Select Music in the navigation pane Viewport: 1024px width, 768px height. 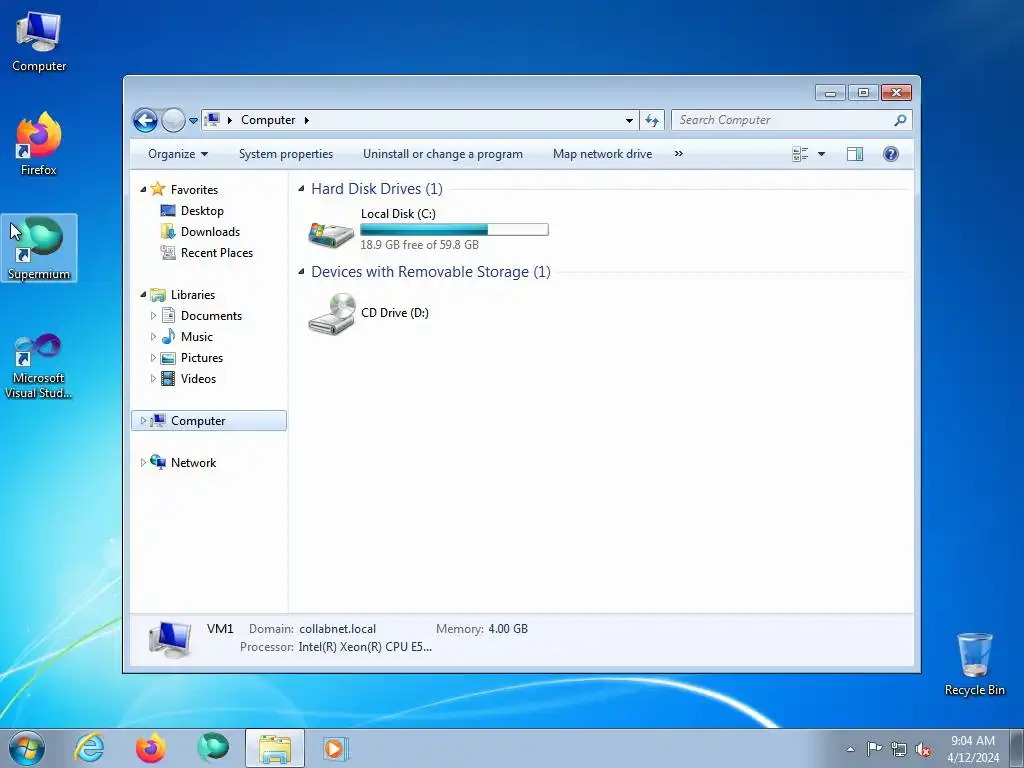click(197, 337)
